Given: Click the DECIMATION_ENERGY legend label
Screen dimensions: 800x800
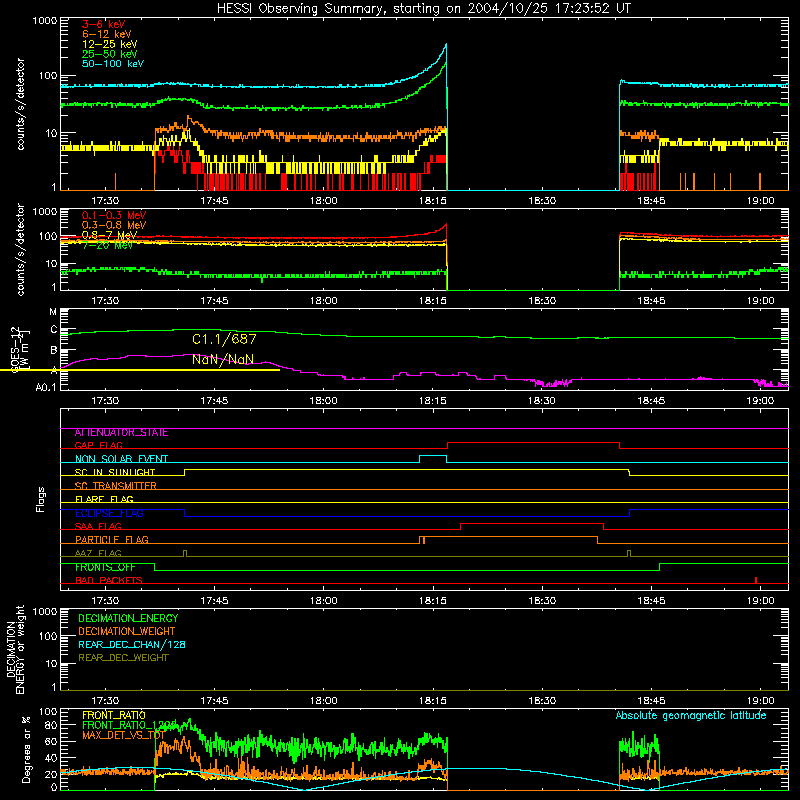Looking at the screenshot, I should pos(128,618).
